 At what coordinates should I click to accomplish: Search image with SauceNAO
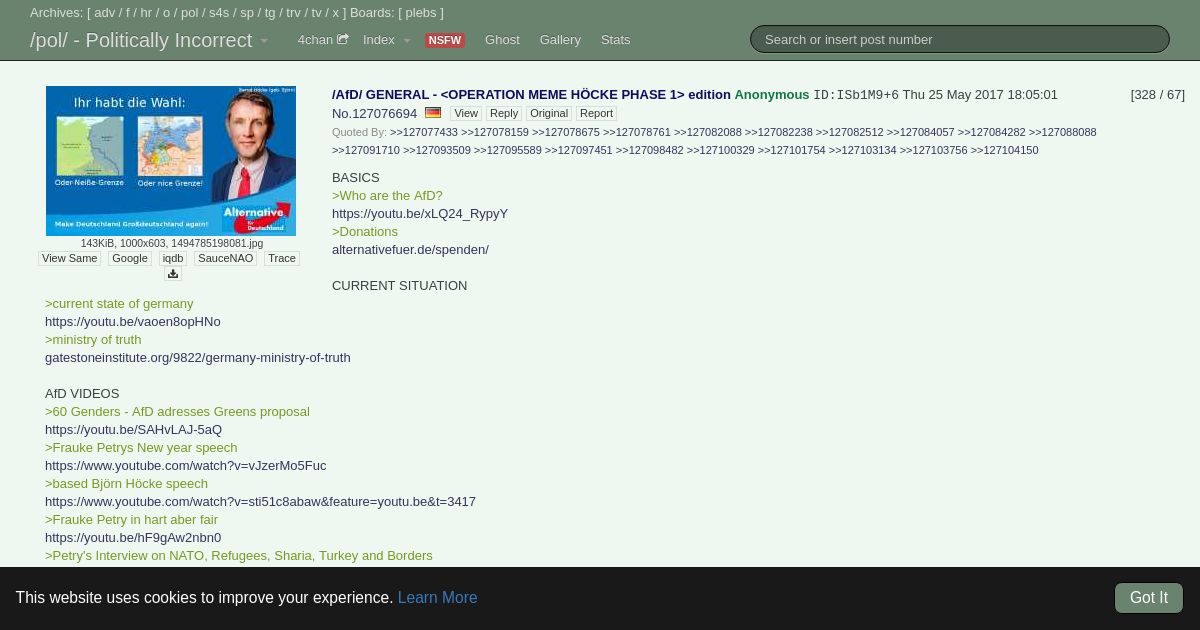(x=225, y=258)
